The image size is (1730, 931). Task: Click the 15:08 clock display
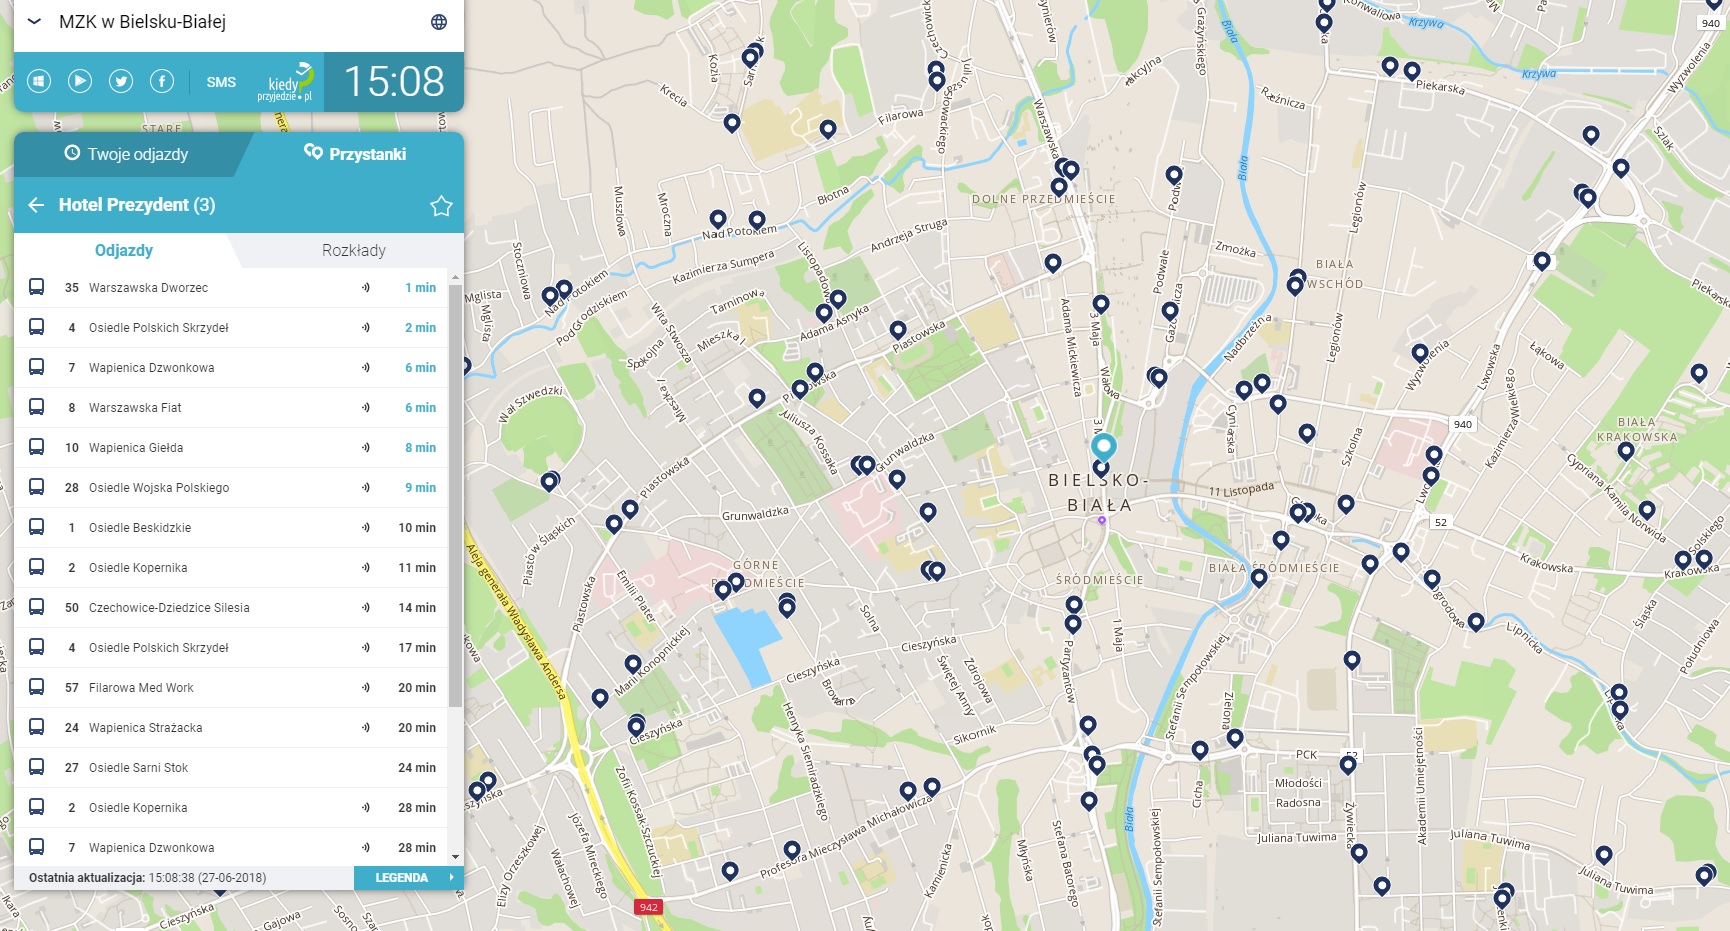[x=394, y=82]
